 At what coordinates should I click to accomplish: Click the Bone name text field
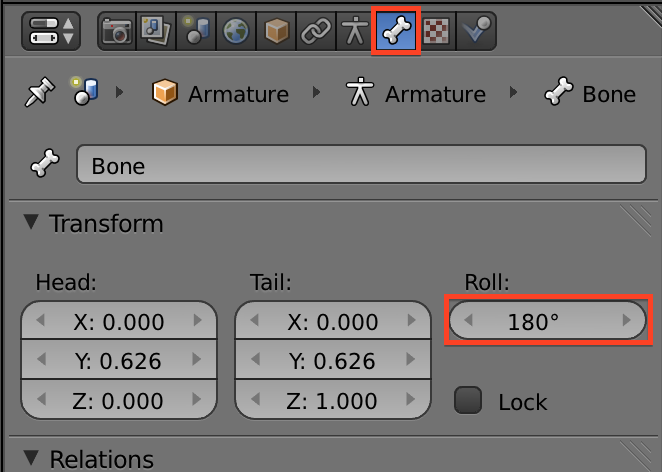click(360, 165)
